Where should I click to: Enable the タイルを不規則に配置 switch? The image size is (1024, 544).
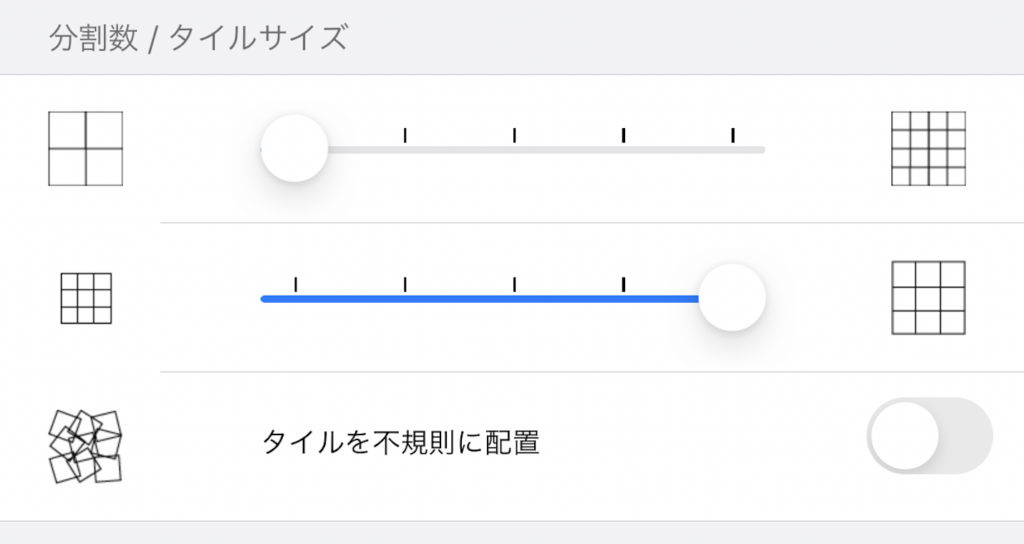[929, 436]
